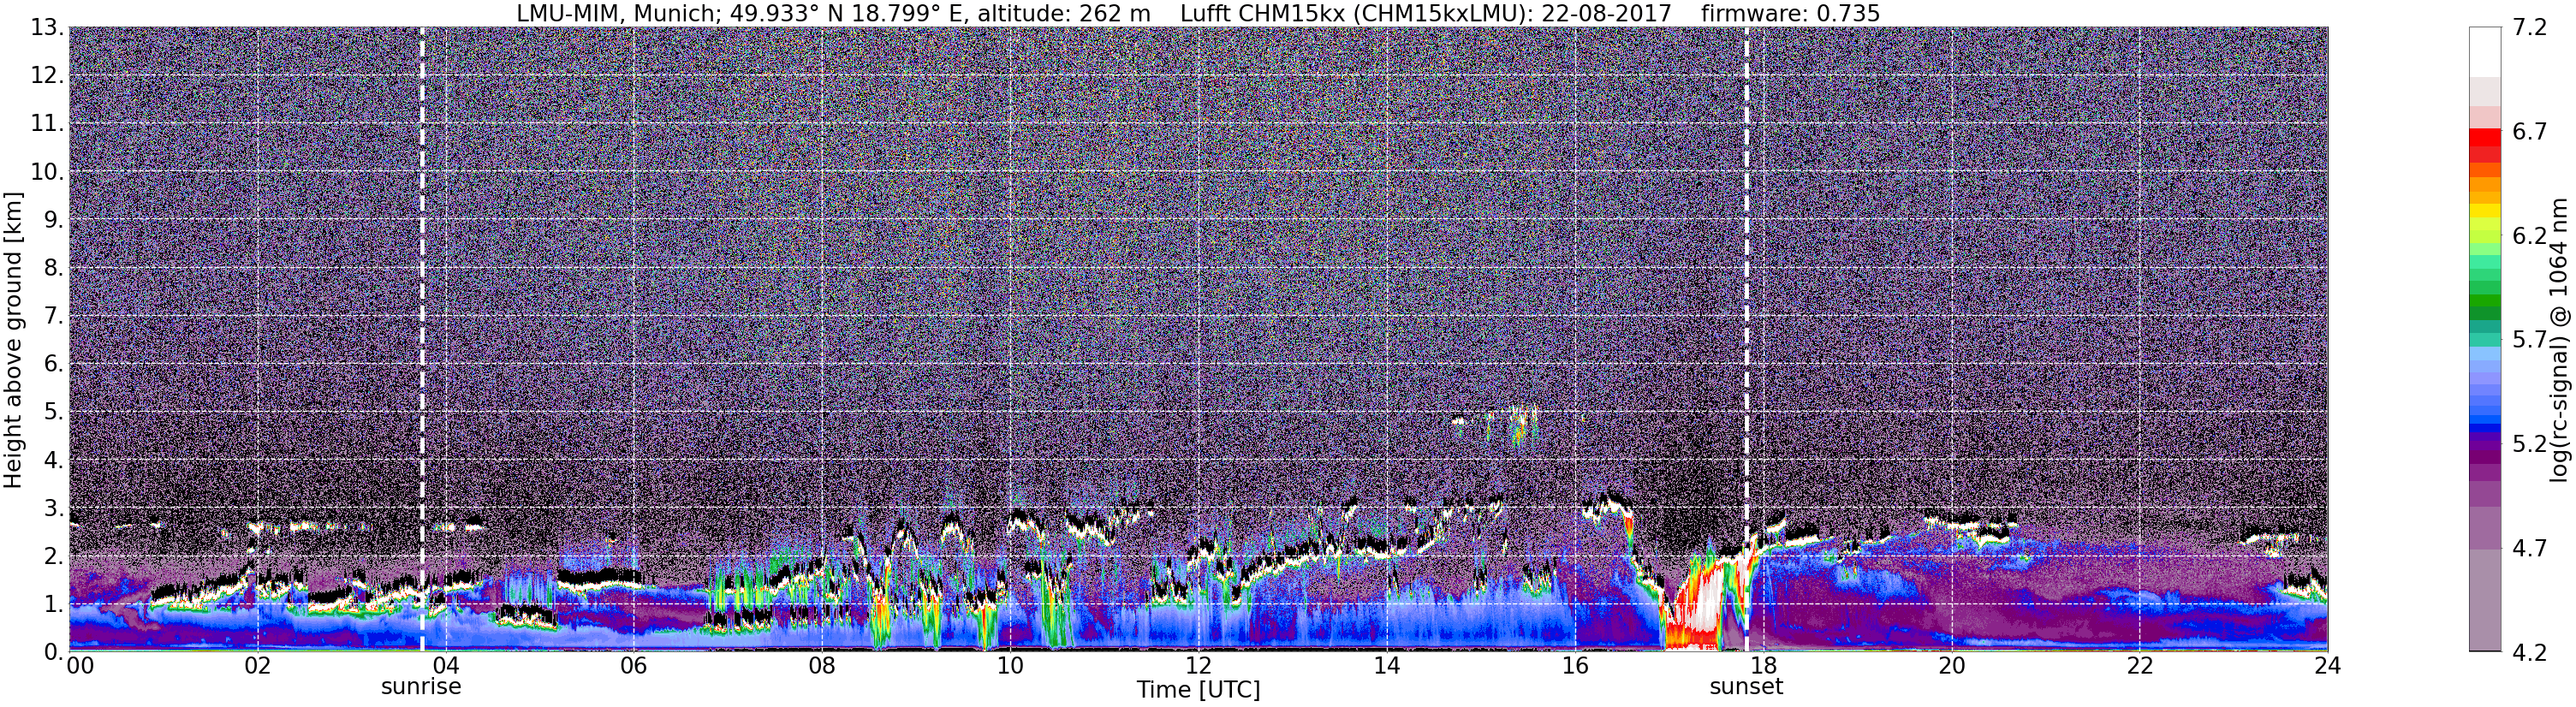This screenshot has height=707, width=2576.
Task: Click the date 22-08-2017 in the title
Action: (x=1606, y=13)
